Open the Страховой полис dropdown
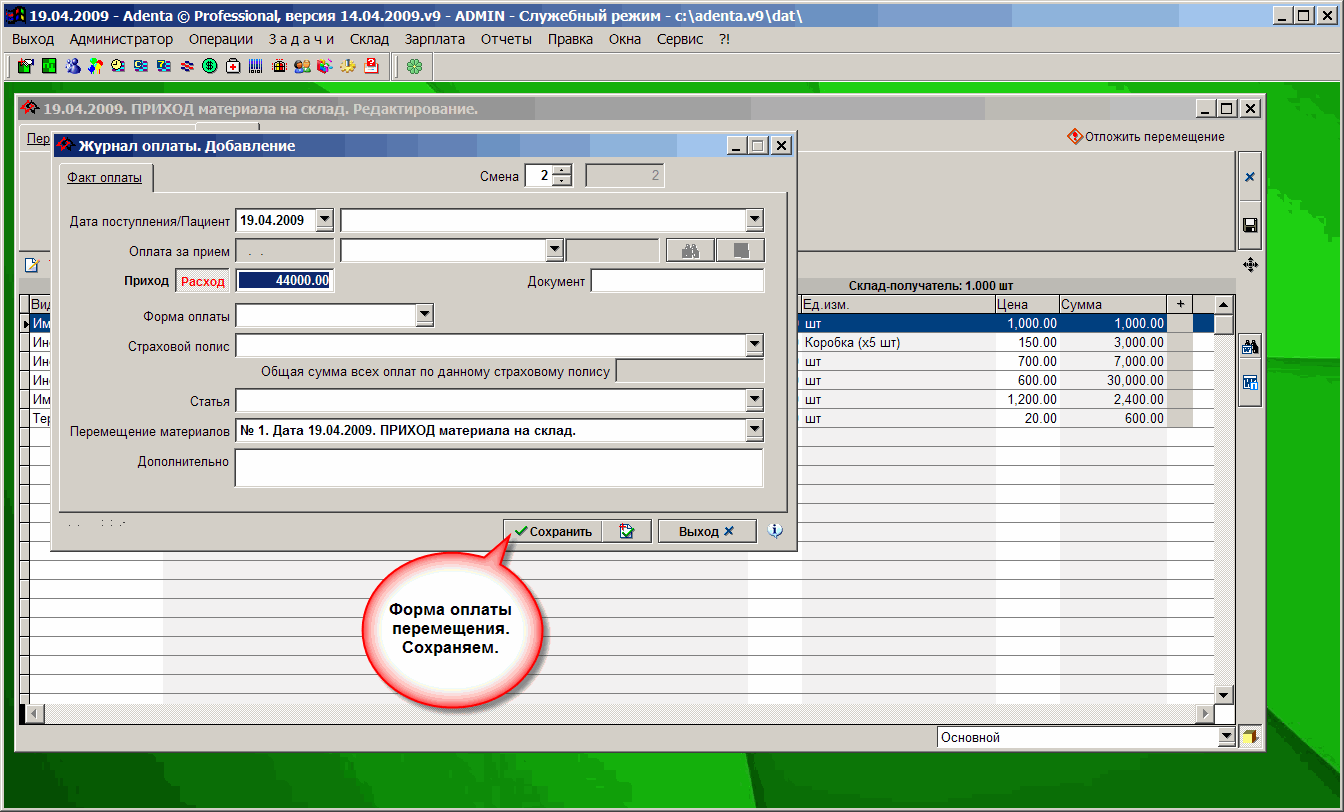The image size is (1344, 812). tap(755, 345)
